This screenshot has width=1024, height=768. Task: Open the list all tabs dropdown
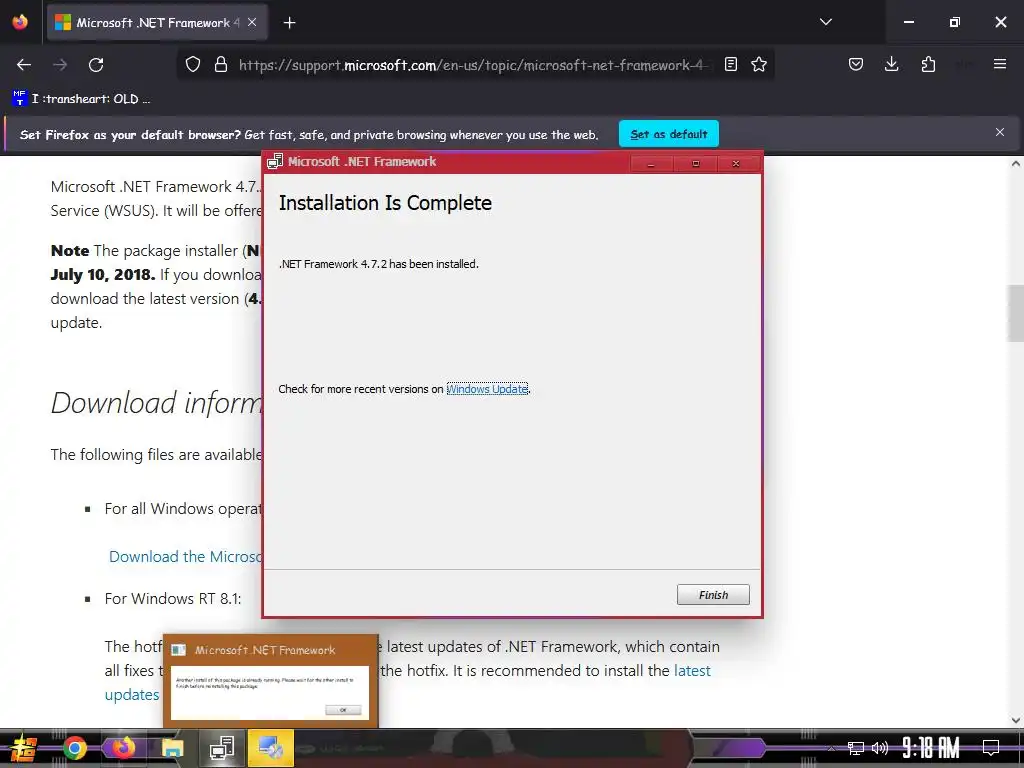(x=826, y=22)
